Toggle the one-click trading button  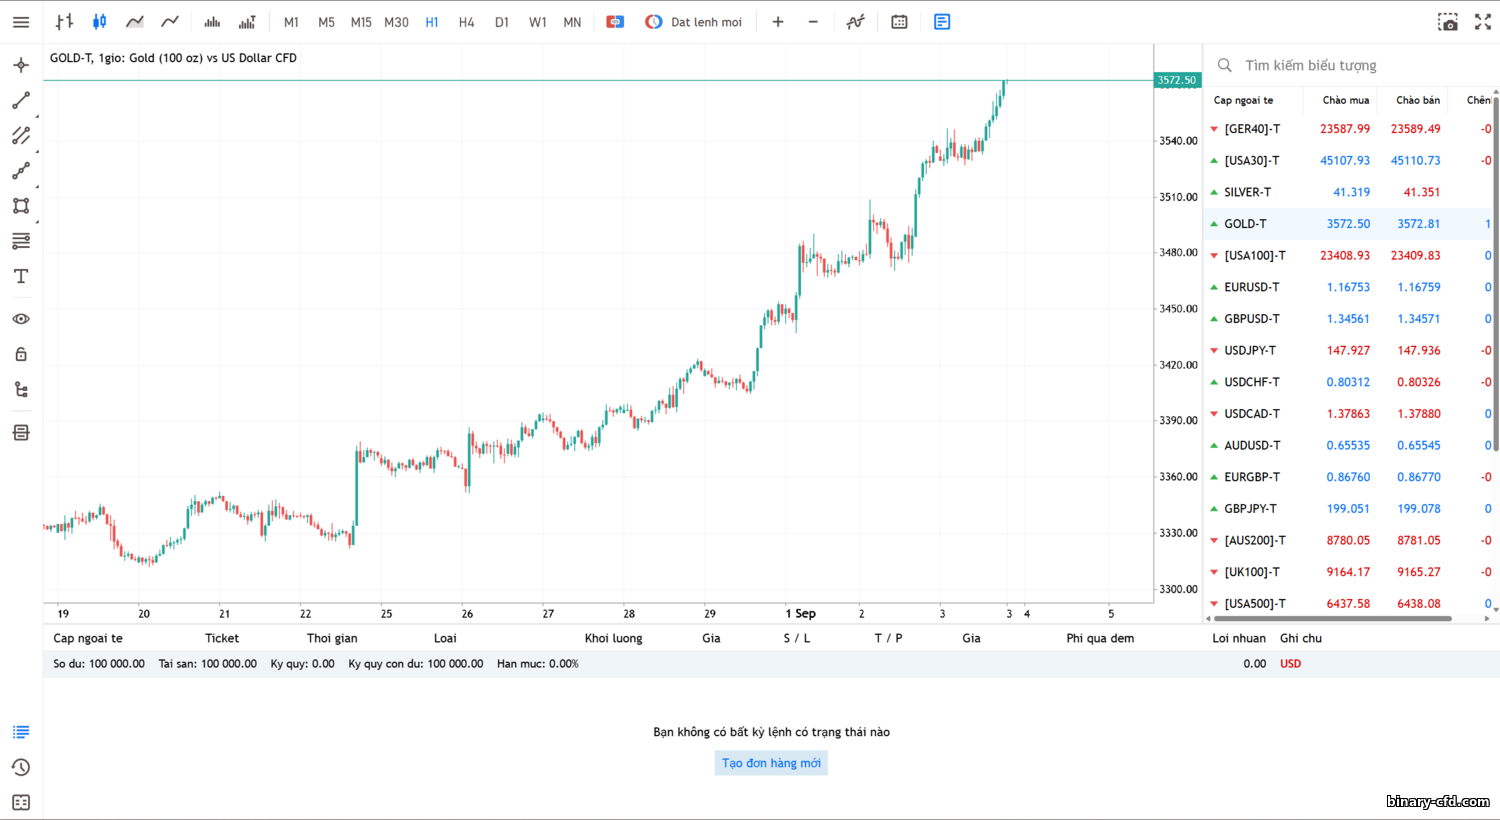615,22
